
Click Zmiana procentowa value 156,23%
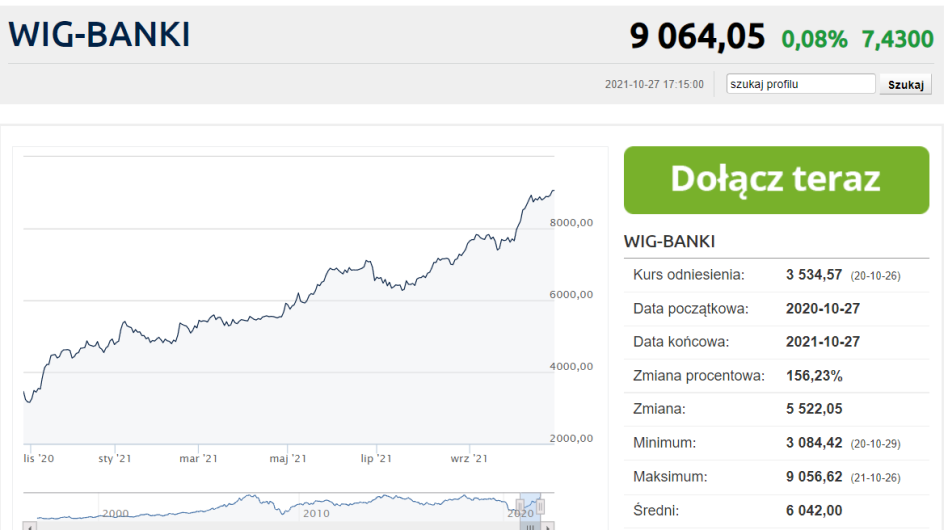(x=814, y=376)
